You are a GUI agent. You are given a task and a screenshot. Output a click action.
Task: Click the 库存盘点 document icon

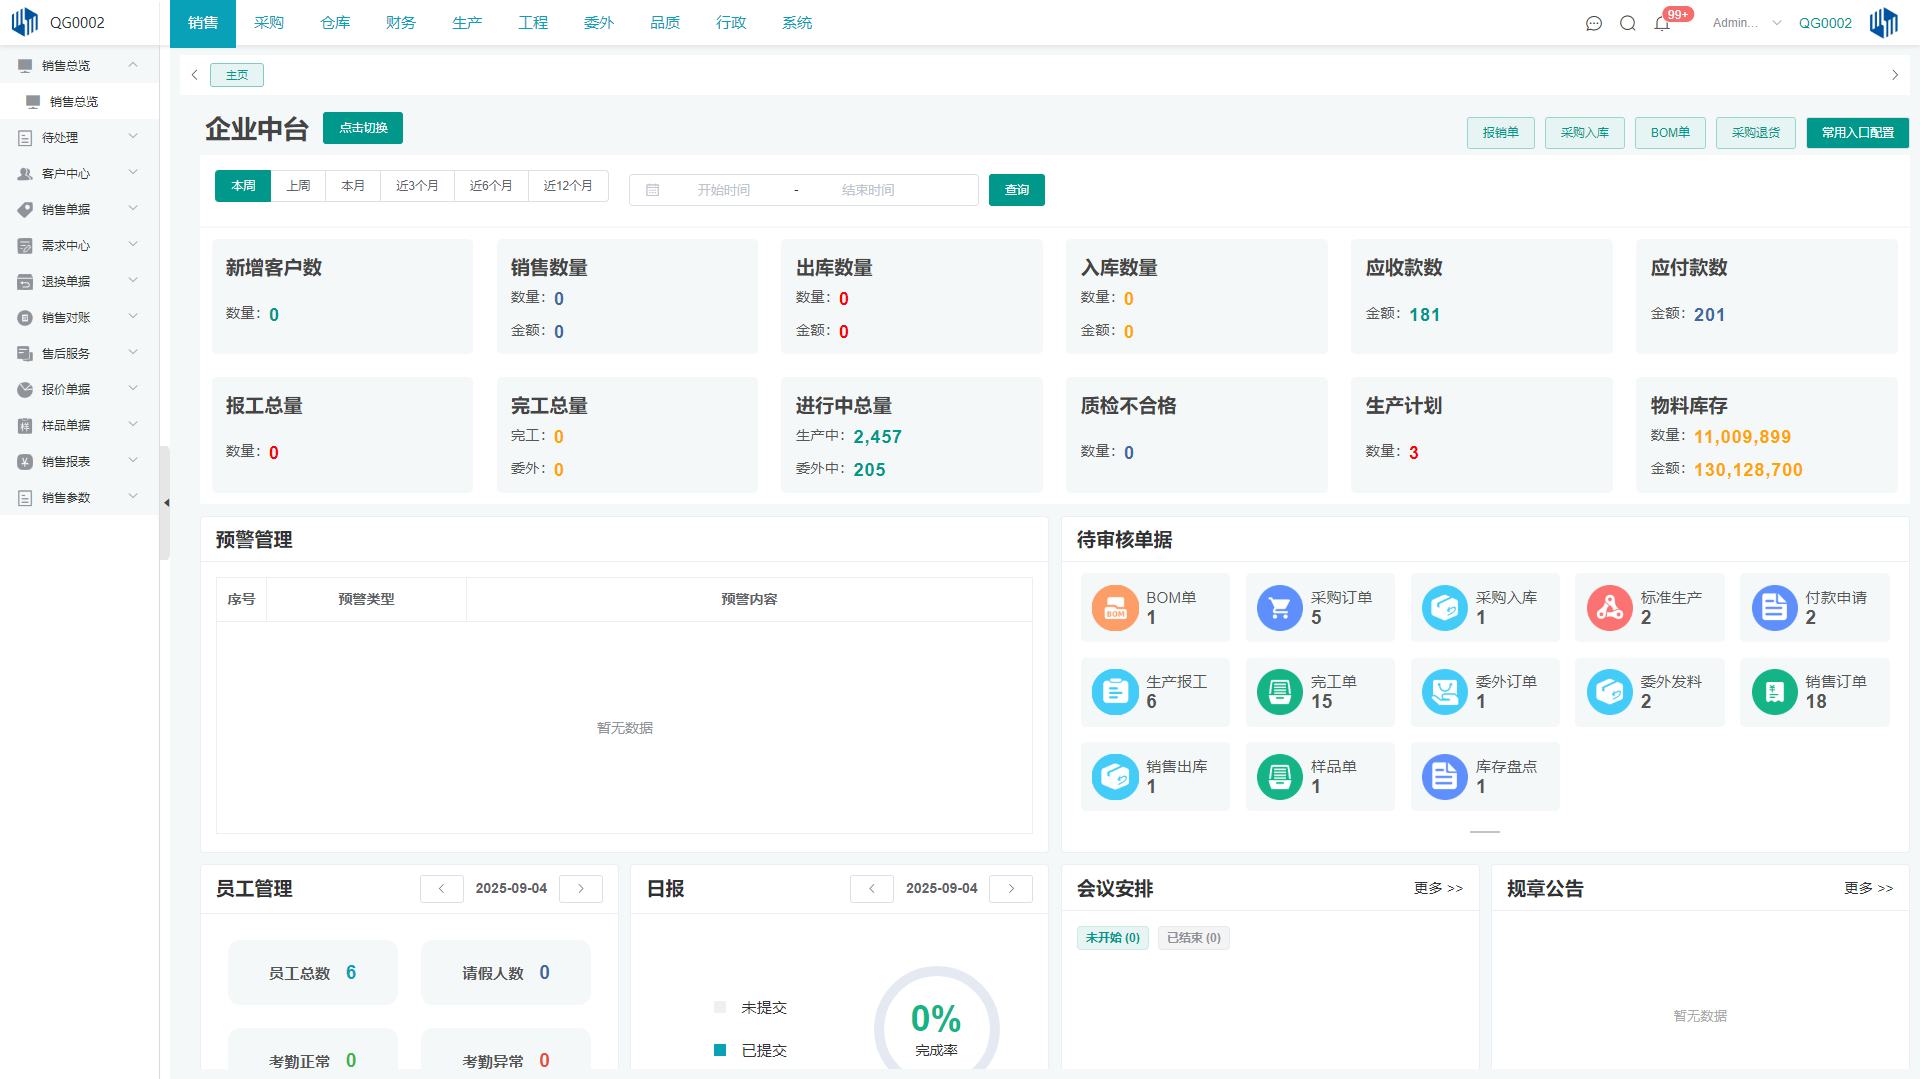(x=1444, y=777)
